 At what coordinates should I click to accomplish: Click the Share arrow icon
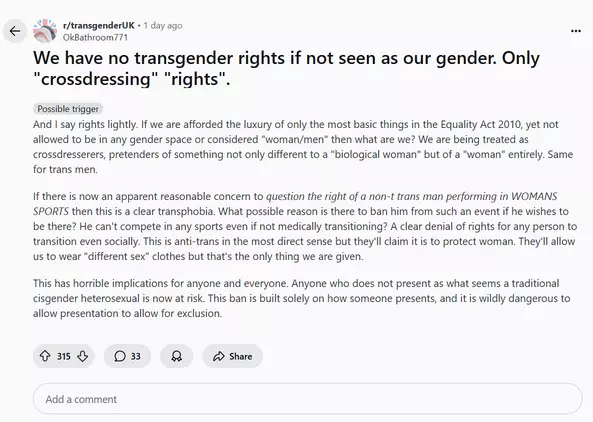tap(219, 356)
